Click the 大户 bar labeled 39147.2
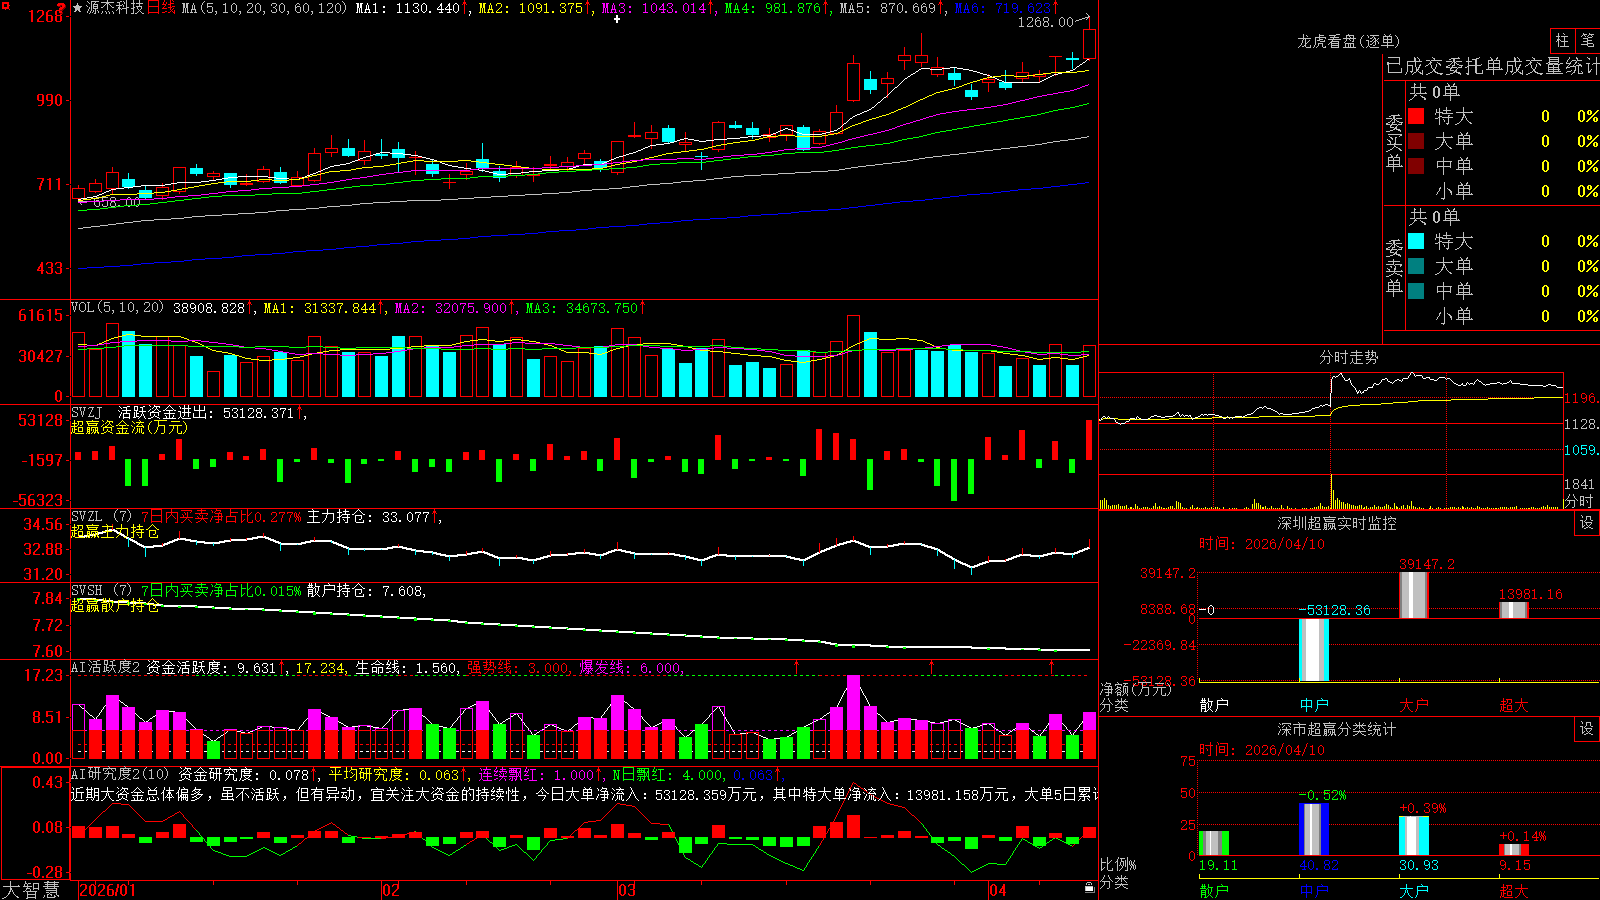The width and height of the screenshot is (1600, 900). point(1414,595)
